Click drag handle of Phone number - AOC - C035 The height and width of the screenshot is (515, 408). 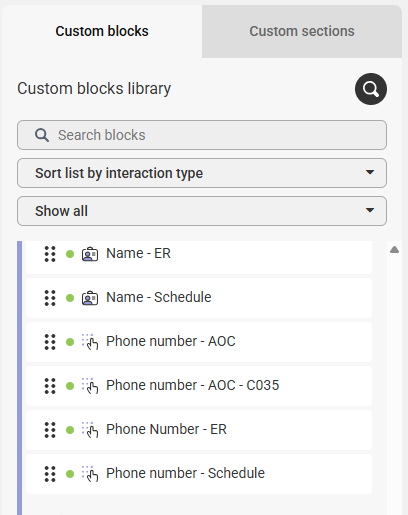point(50,386)
